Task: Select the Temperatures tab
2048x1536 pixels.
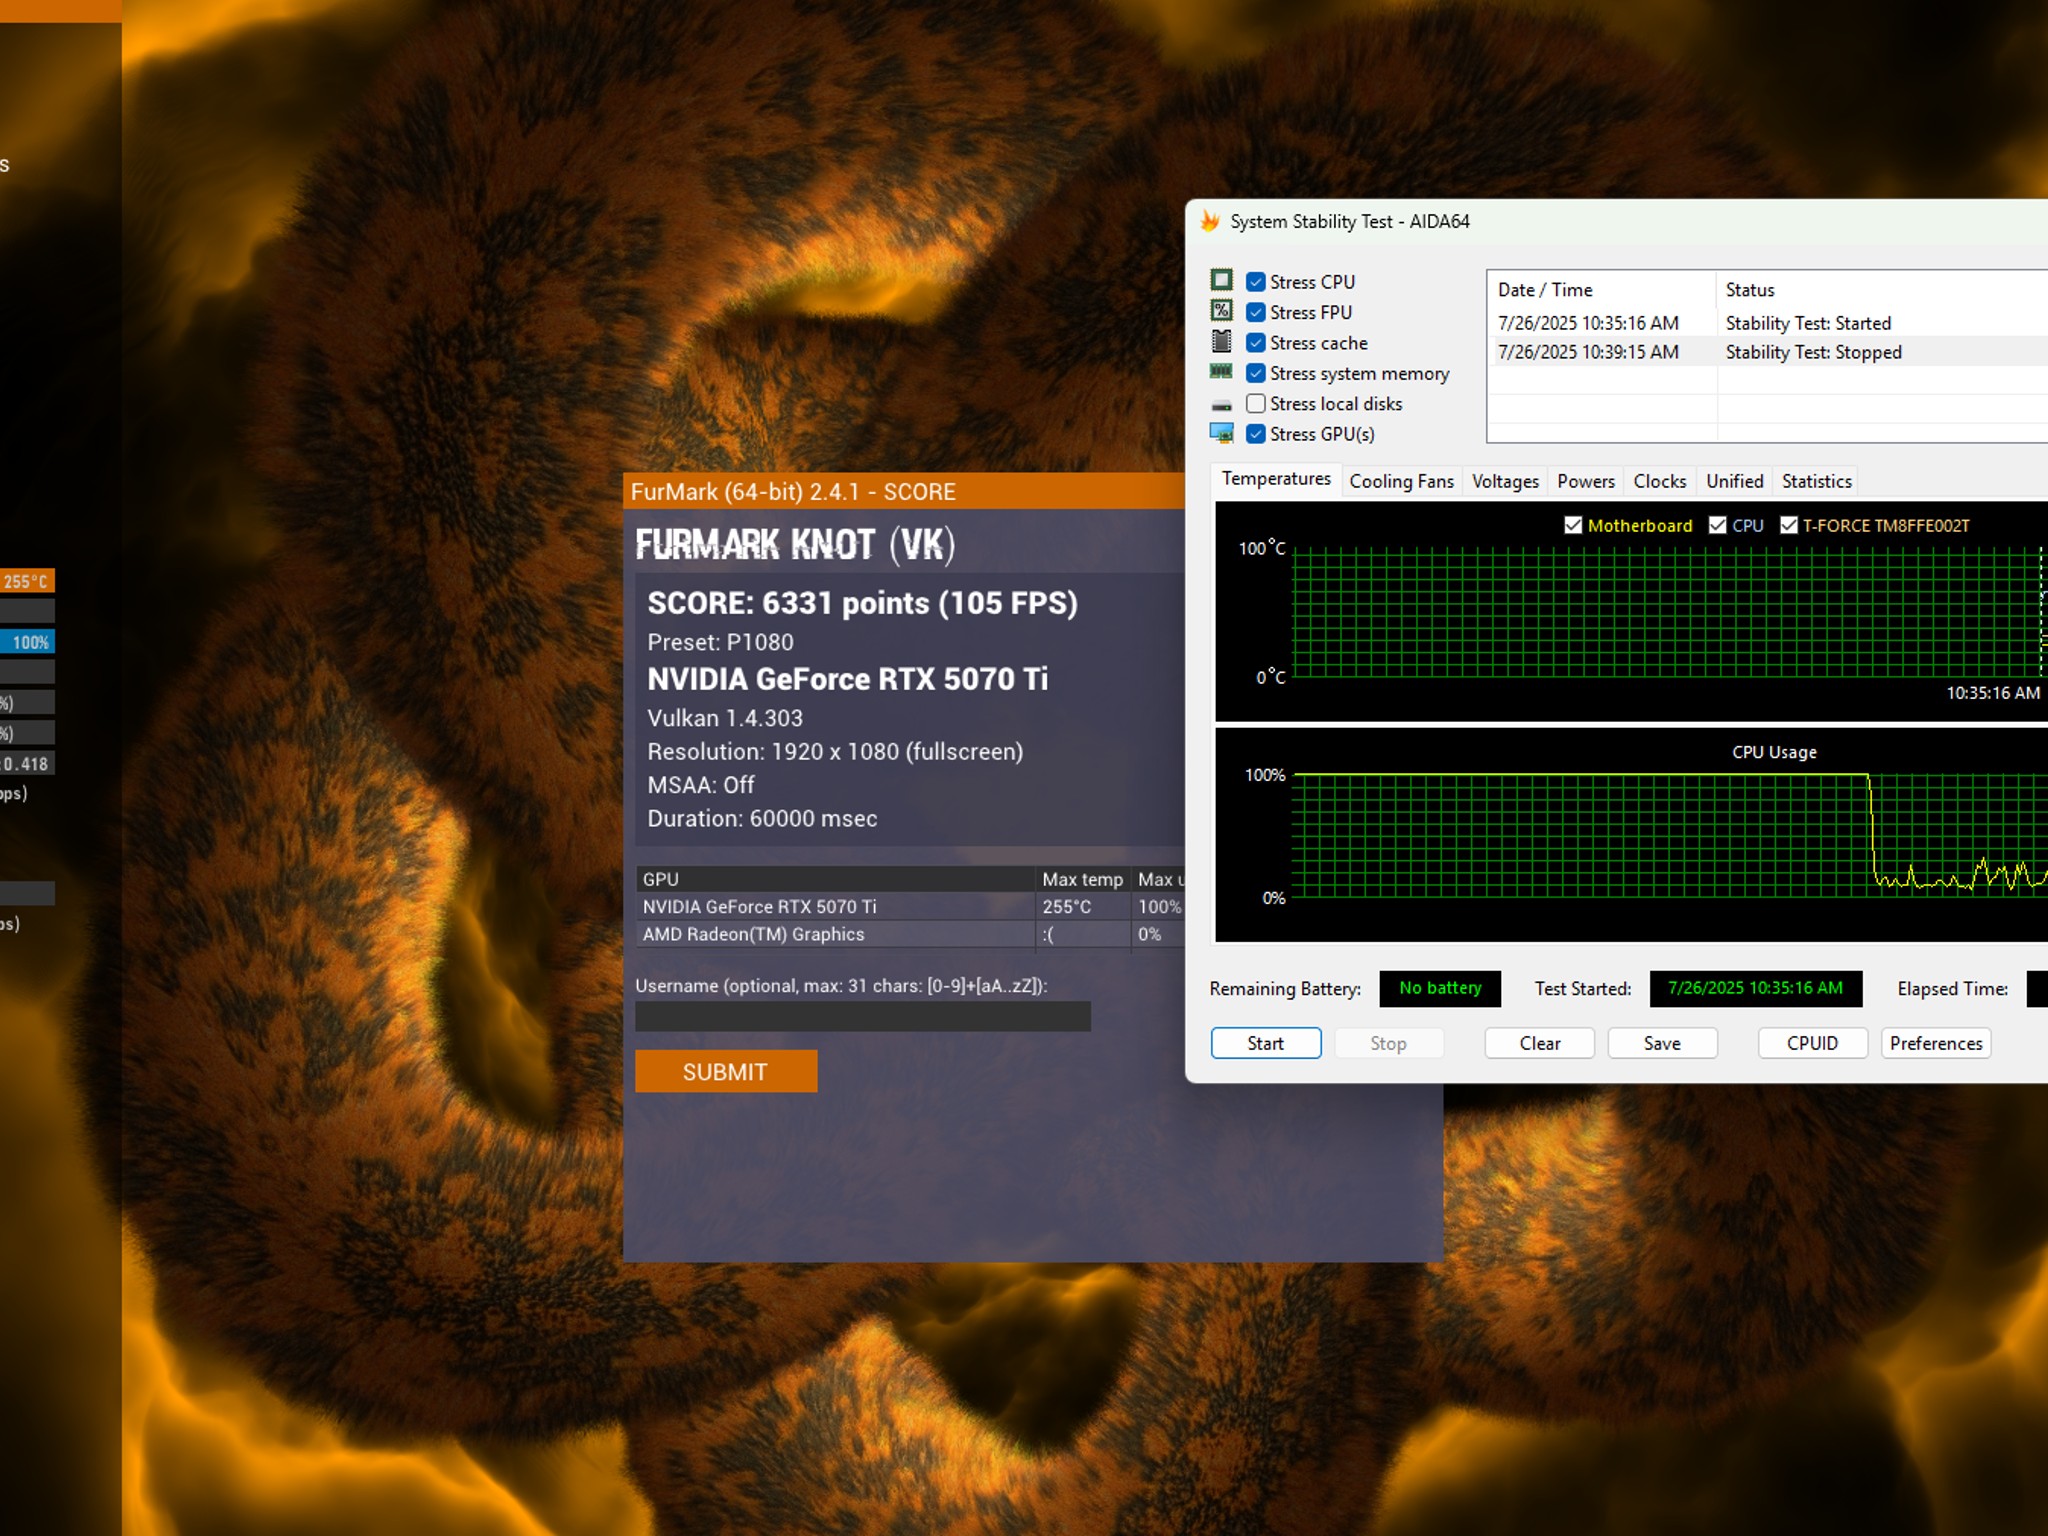Action: 1276,479
